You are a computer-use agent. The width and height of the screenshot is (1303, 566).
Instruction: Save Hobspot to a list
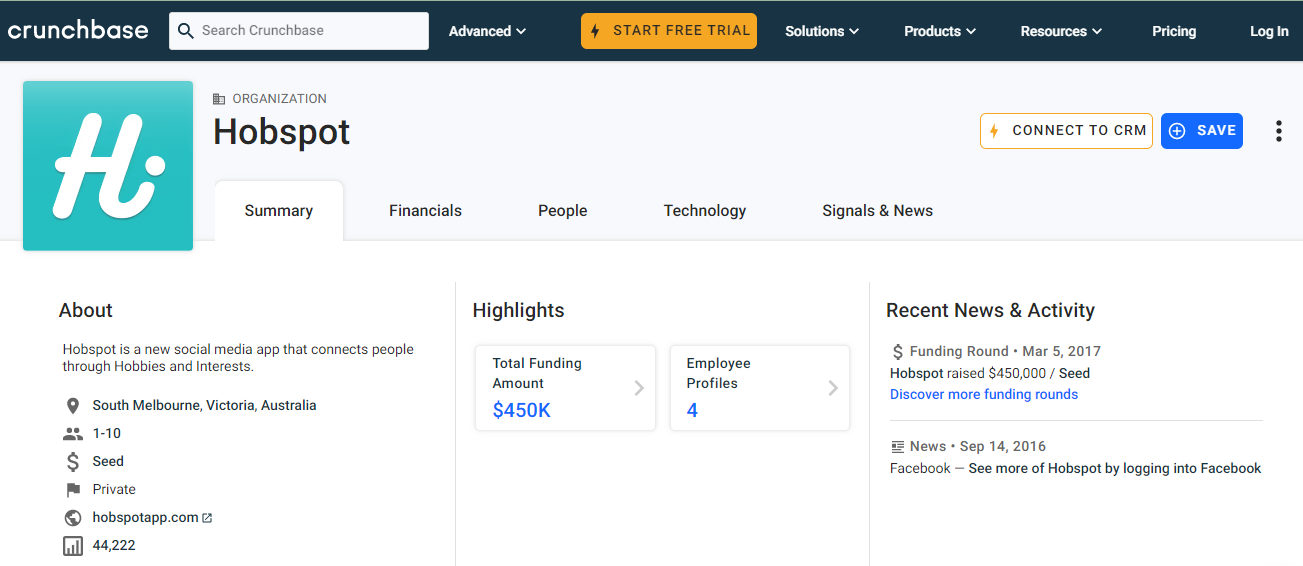[1202, 131]
